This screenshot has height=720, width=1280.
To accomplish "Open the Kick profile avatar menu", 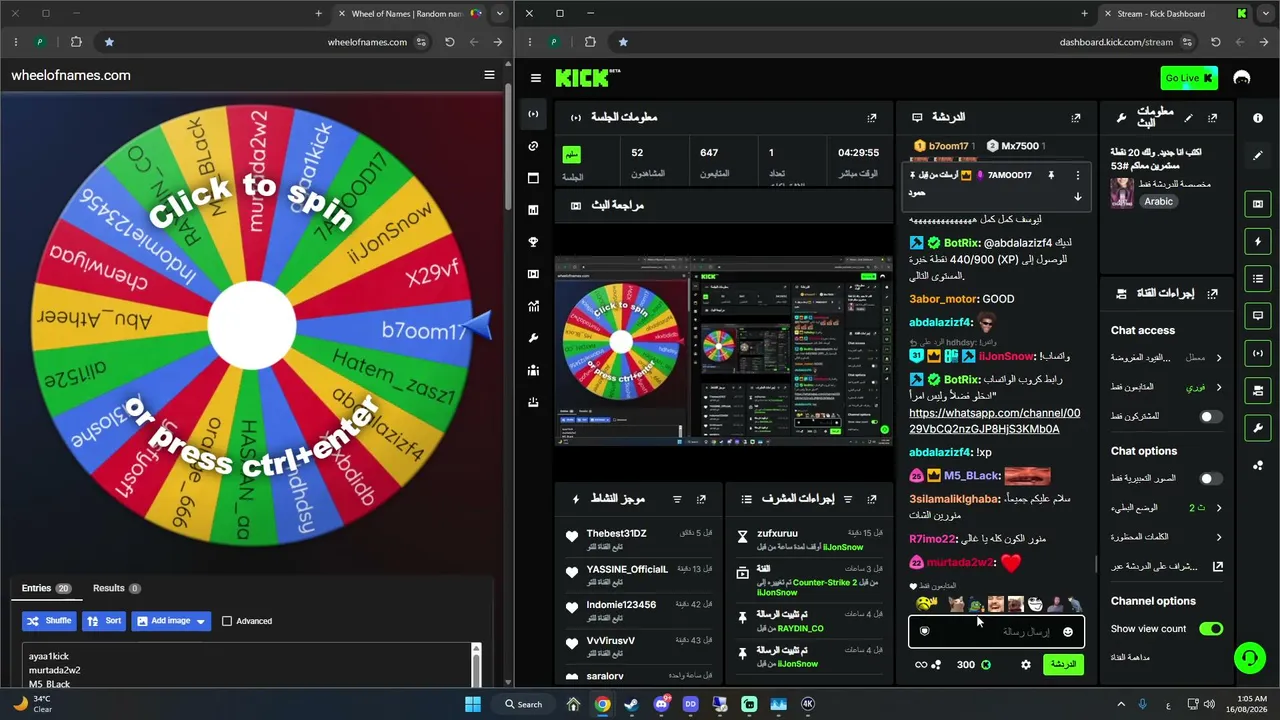I will pyautogui.click(x=1242, y=78).
